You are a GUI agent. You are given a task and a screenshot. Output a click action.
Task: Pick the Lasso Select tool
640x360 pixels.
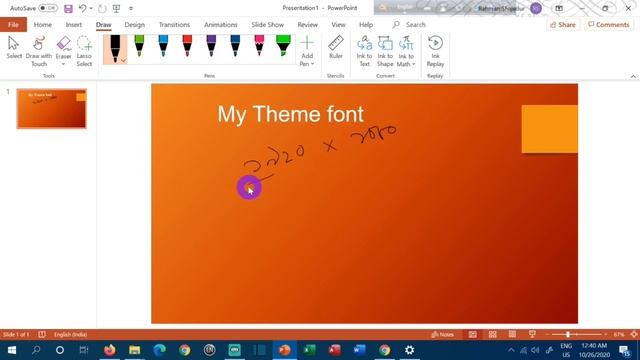(84, 51)
